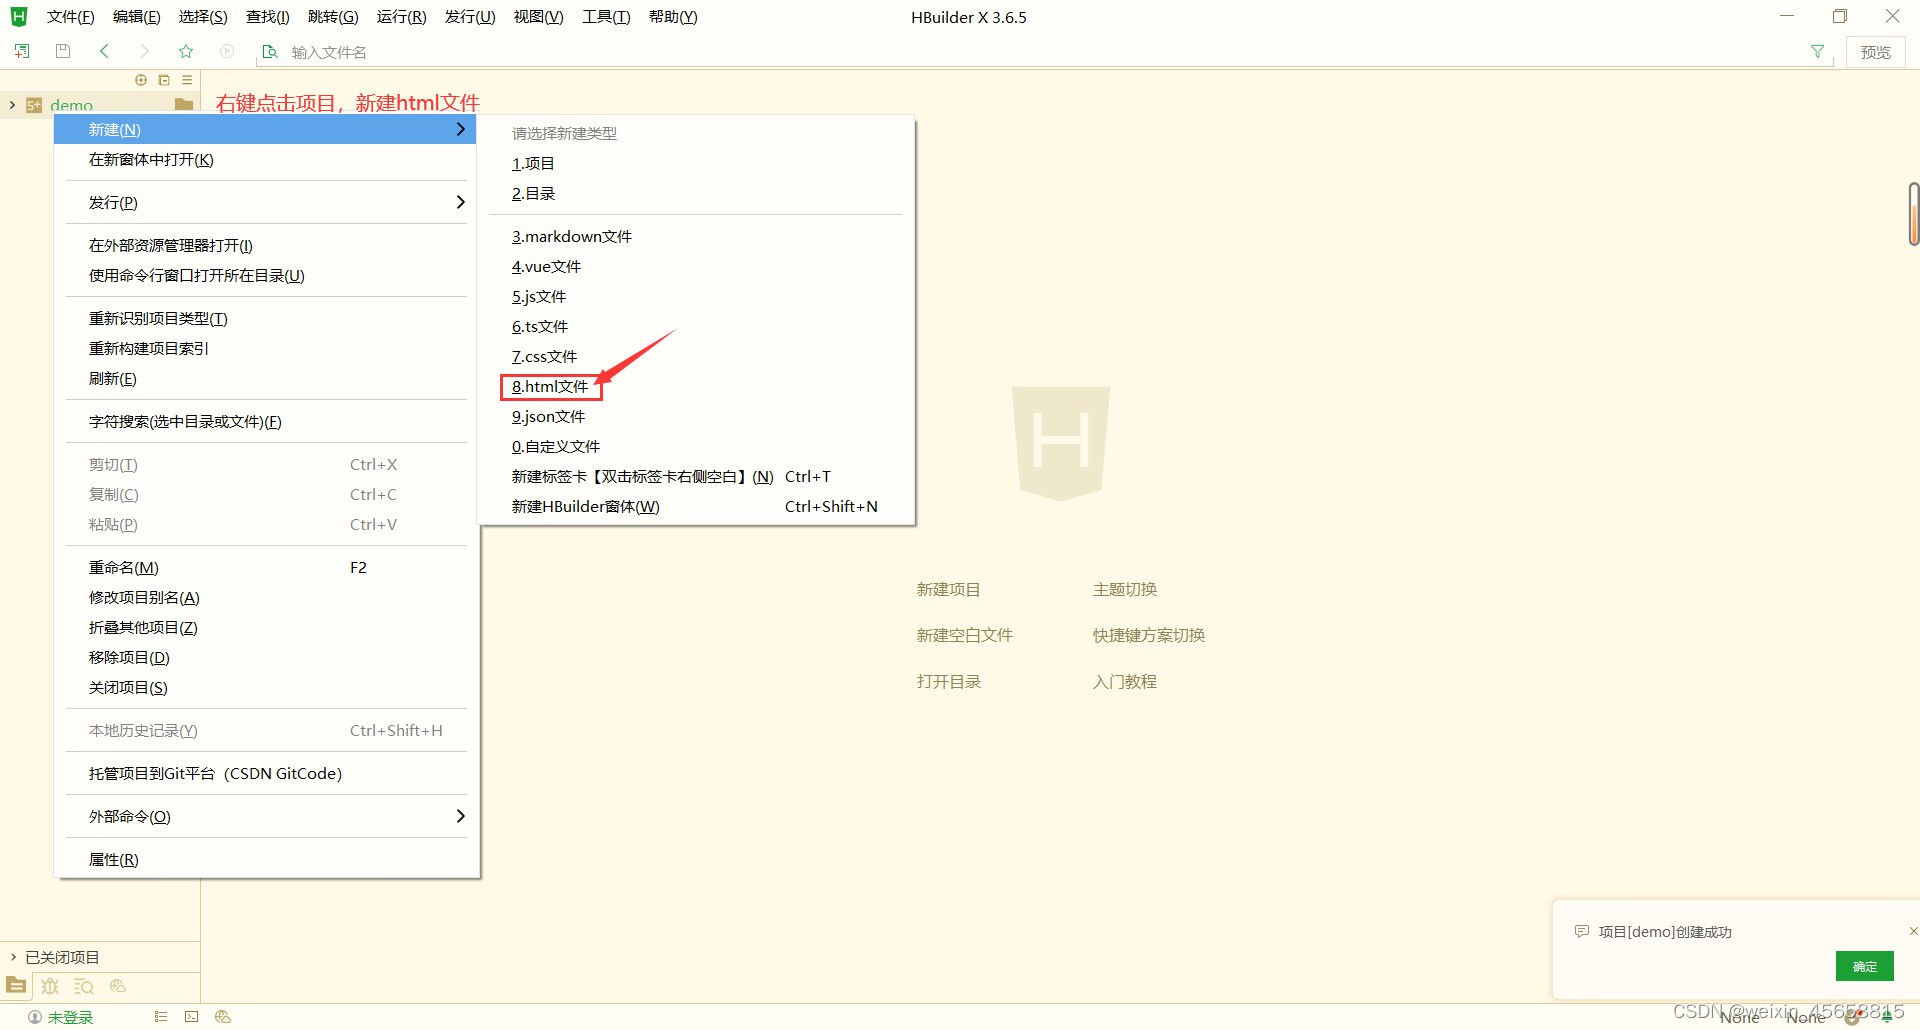Viewport: 1920px width, 1030px height.
Task: Open the debug bug icon tab
Action: [x=50, y=986]
